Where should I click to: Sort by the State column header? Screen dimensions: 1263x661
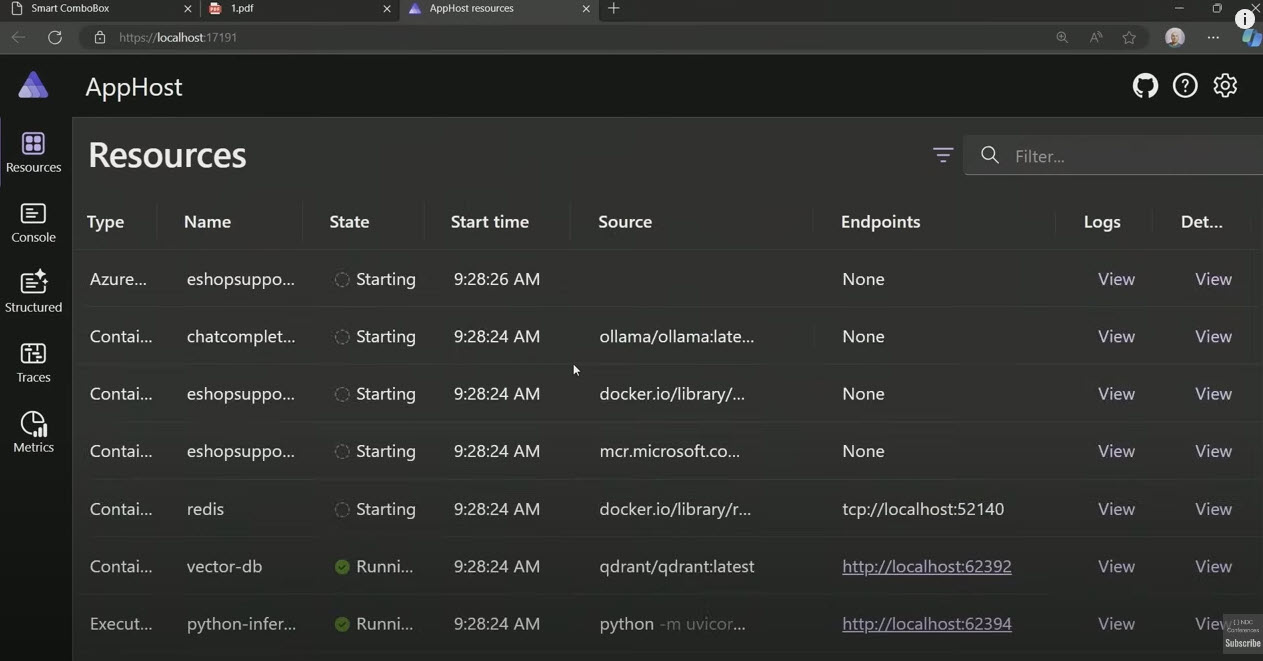[349, 222]
